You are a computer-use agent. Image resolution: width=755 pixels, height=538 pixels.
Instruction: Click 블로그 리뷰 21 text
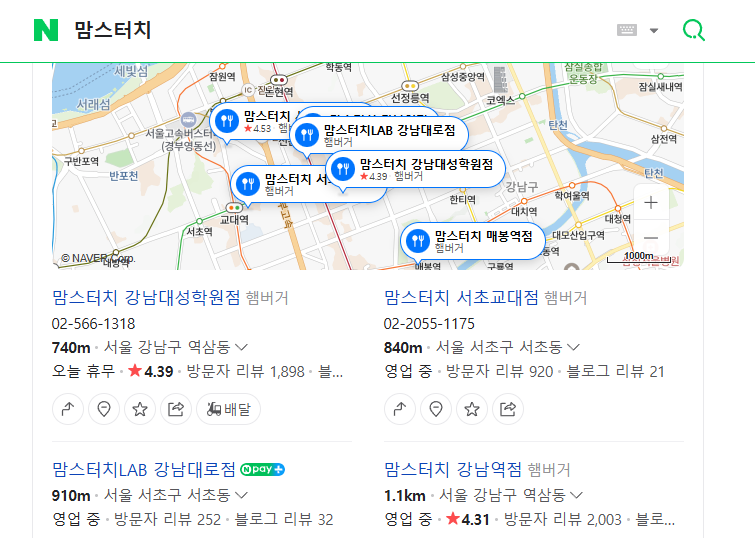point(615,372)
